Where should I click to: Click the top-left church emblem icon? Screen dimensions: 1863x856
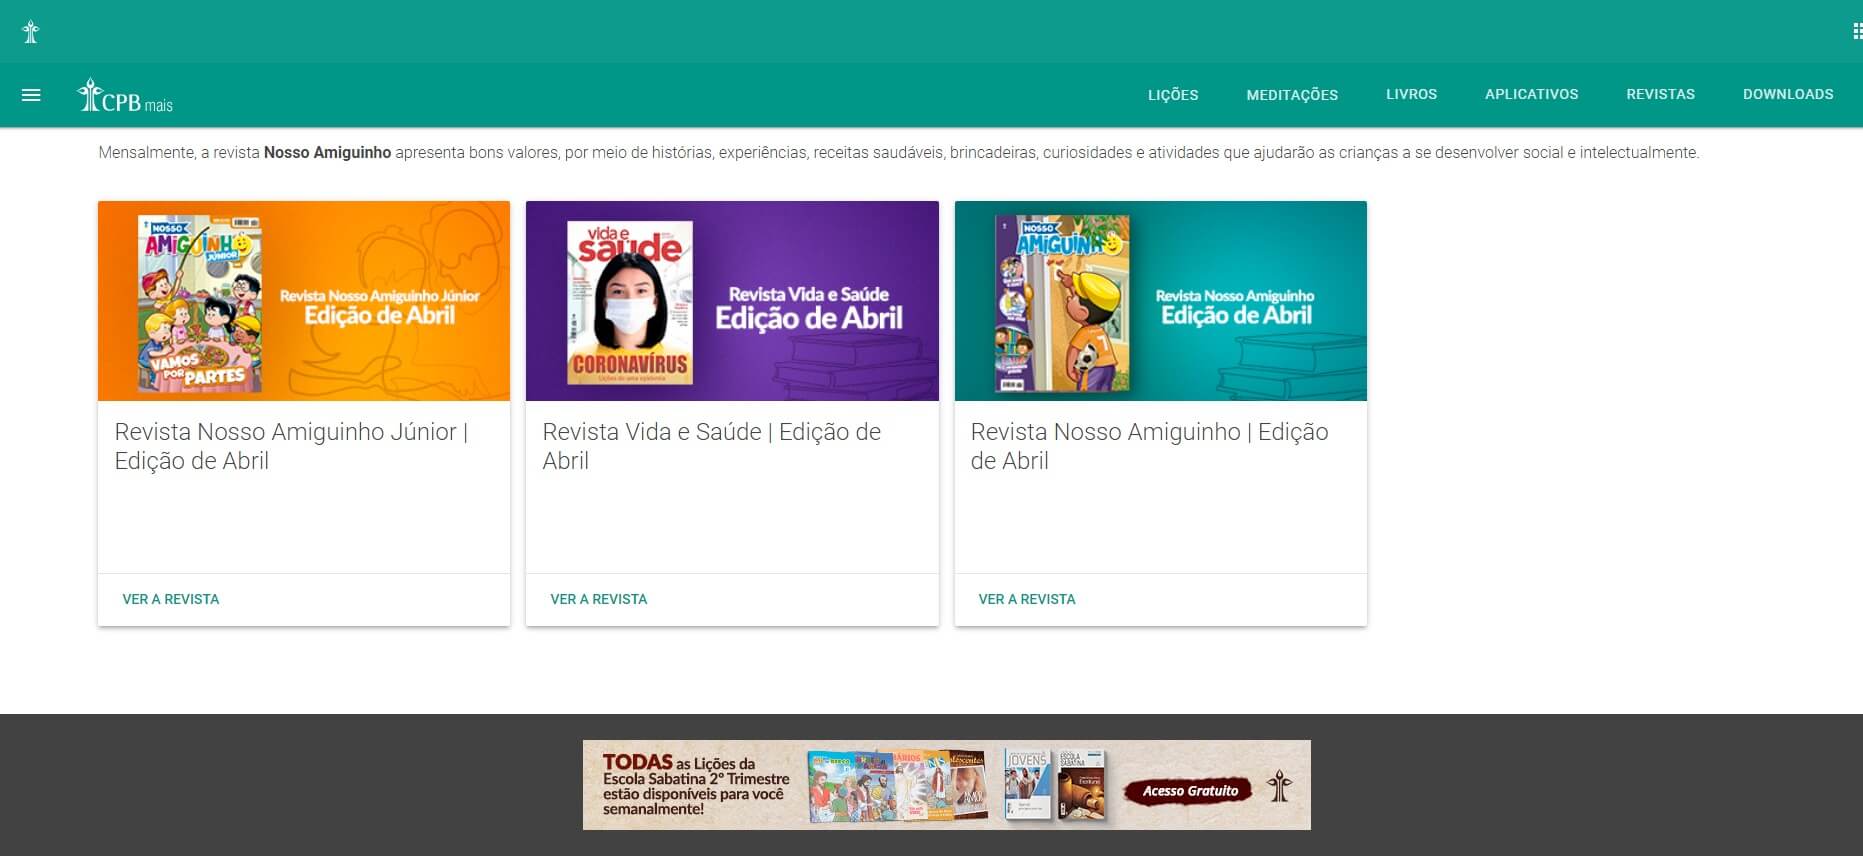pyautogui.click(x=30, y=32)
